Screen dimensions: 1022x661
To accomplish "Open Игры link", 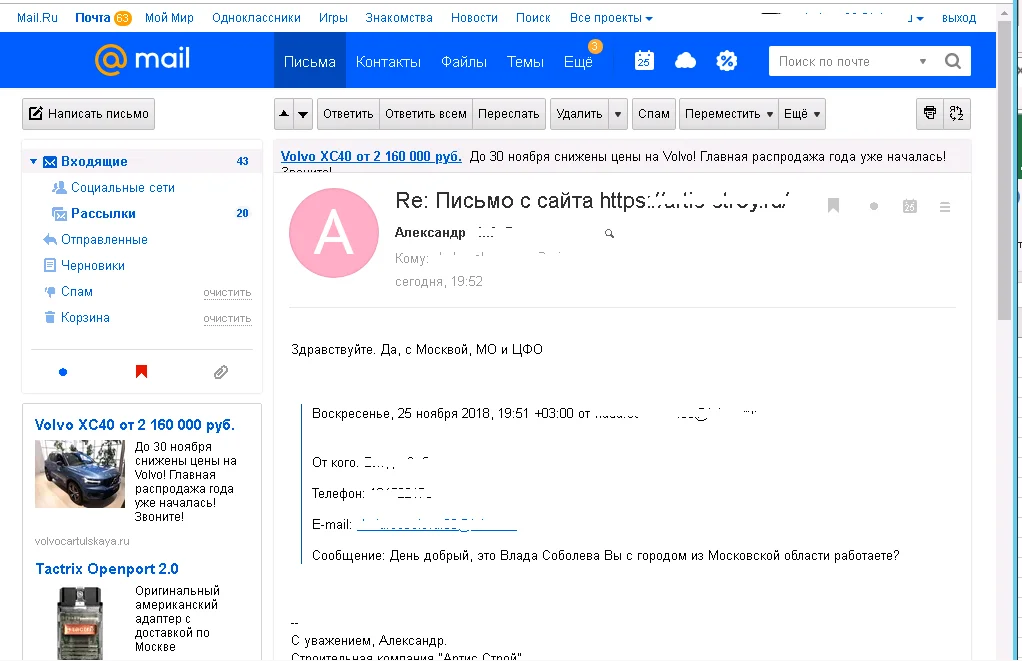I will pos(333,18).
